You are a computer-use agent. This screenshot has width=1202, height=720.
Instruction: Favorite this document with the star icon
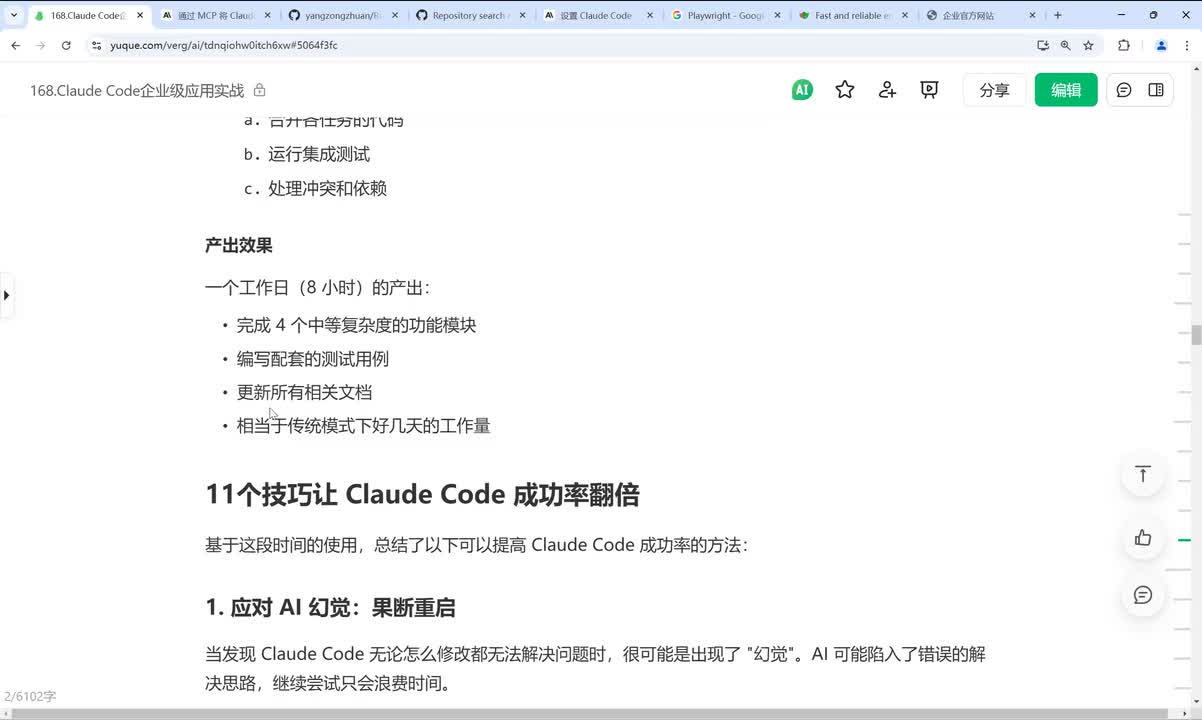click(845, 90)
